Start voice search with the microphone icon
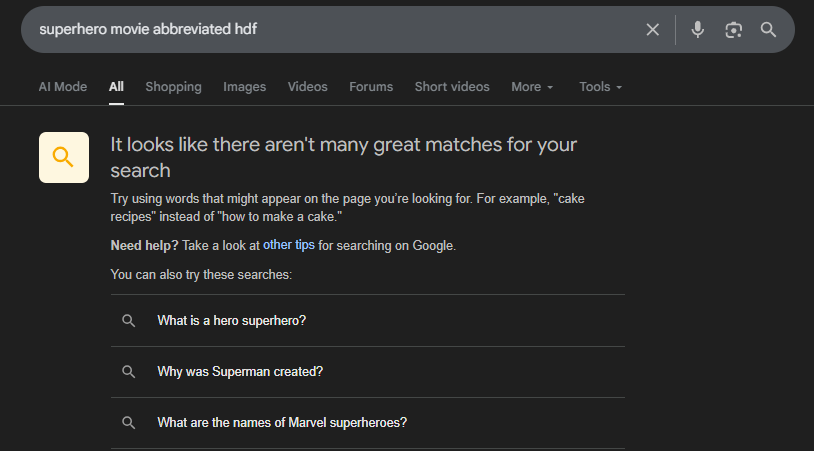 (698, 30)
